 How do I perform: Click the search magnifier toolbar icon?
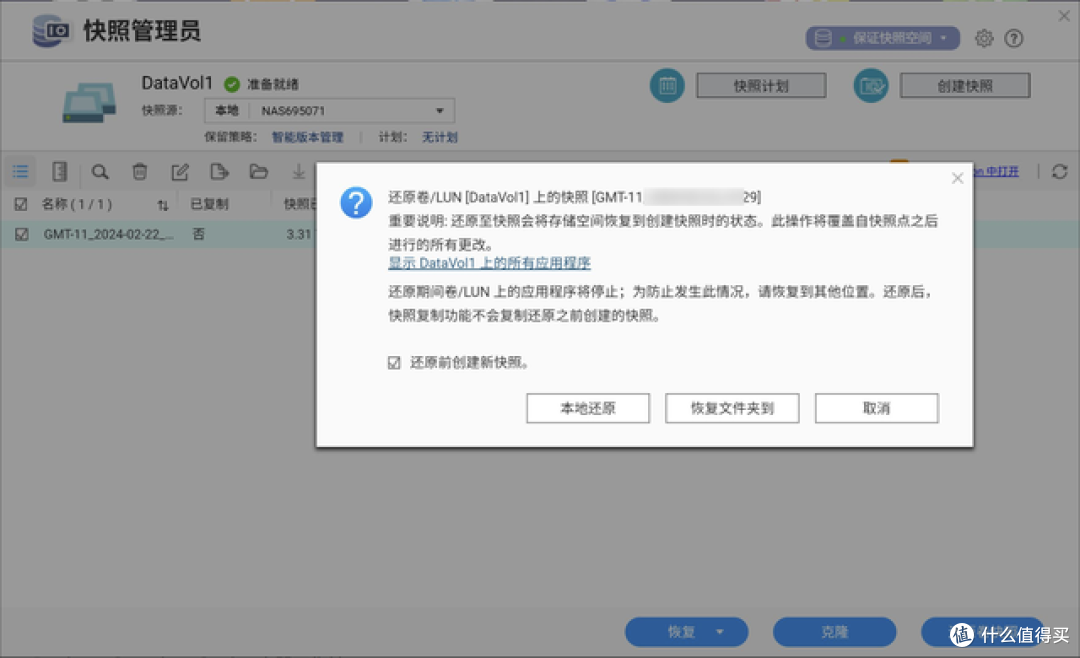[x=100, y=172]
